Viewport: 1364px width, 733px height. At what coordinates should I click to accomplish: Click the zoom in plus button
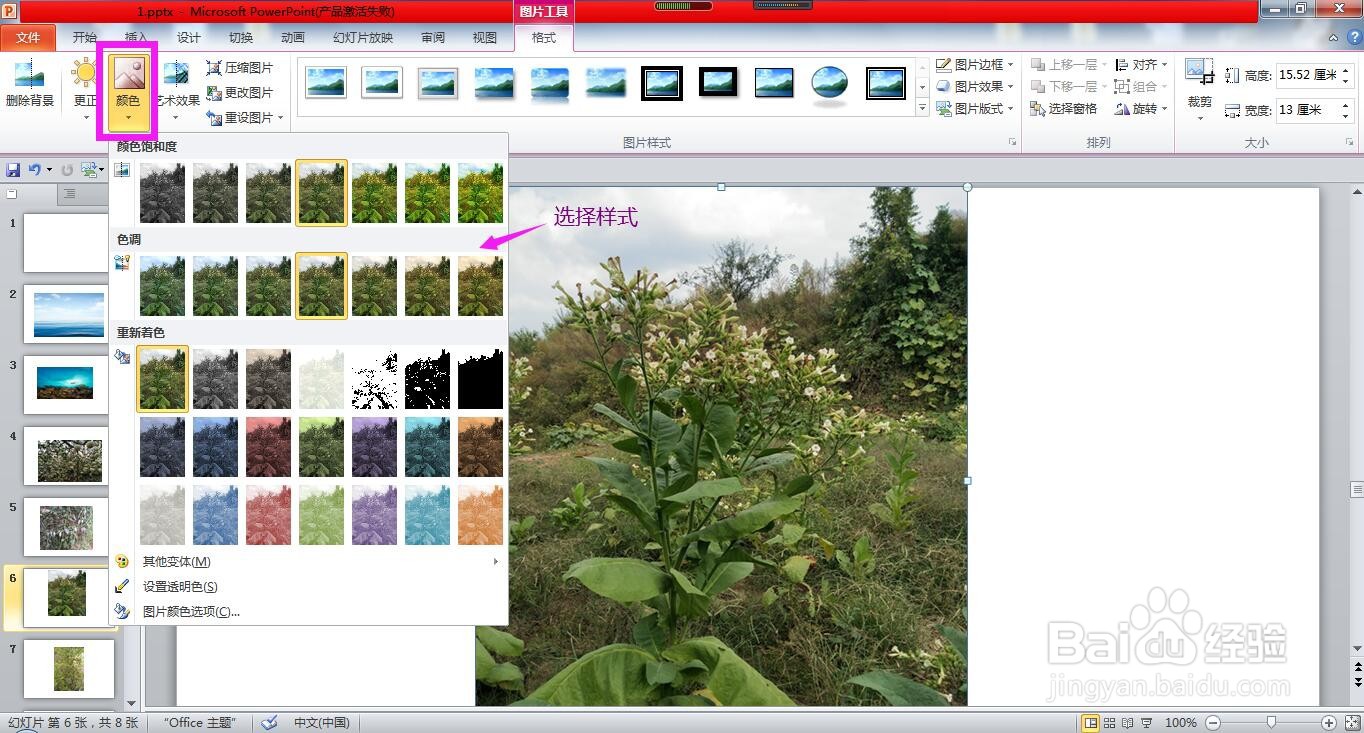click(1329, 723)
